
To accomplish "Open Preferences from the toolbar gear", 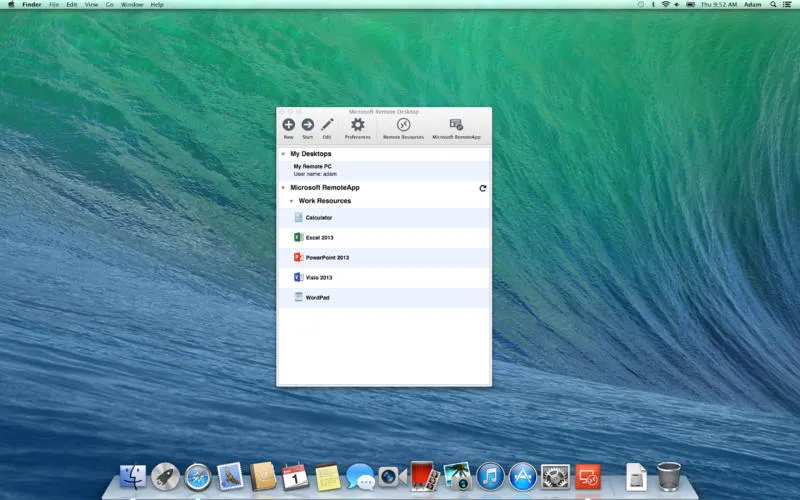I will pos(357,125).
